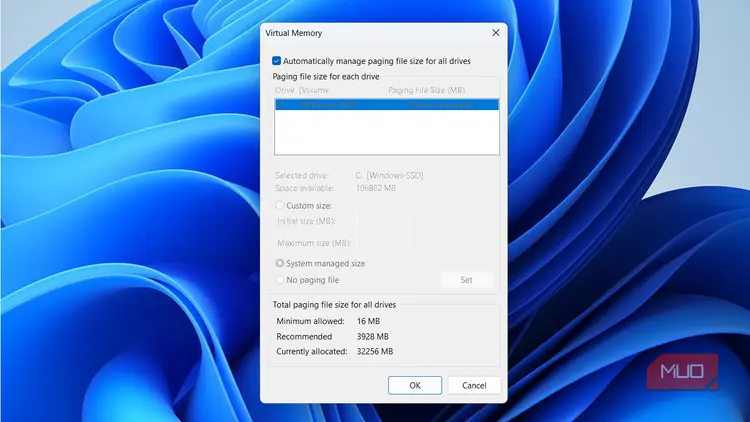Viewport: 750px width, 422px height.
Task: Click the Maximum size (MB) field
Action: (383, 243)
